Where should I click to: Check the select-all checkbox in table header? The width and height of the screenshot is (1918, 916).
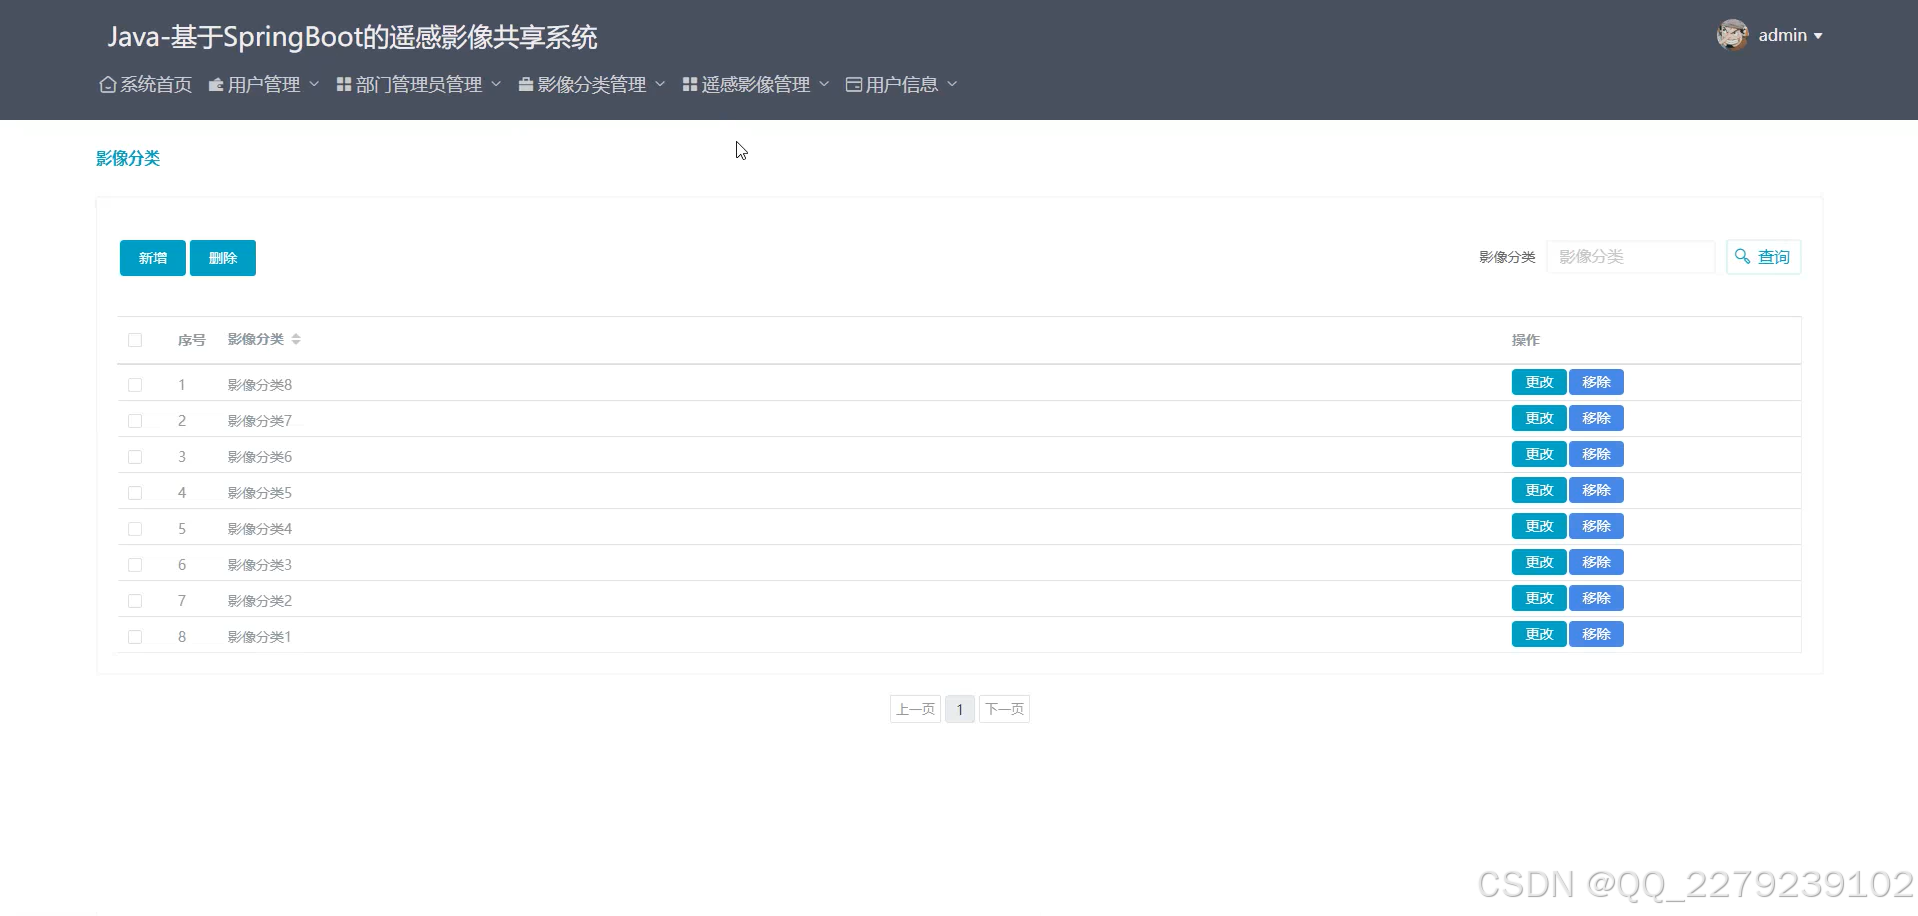coord(135,340)
